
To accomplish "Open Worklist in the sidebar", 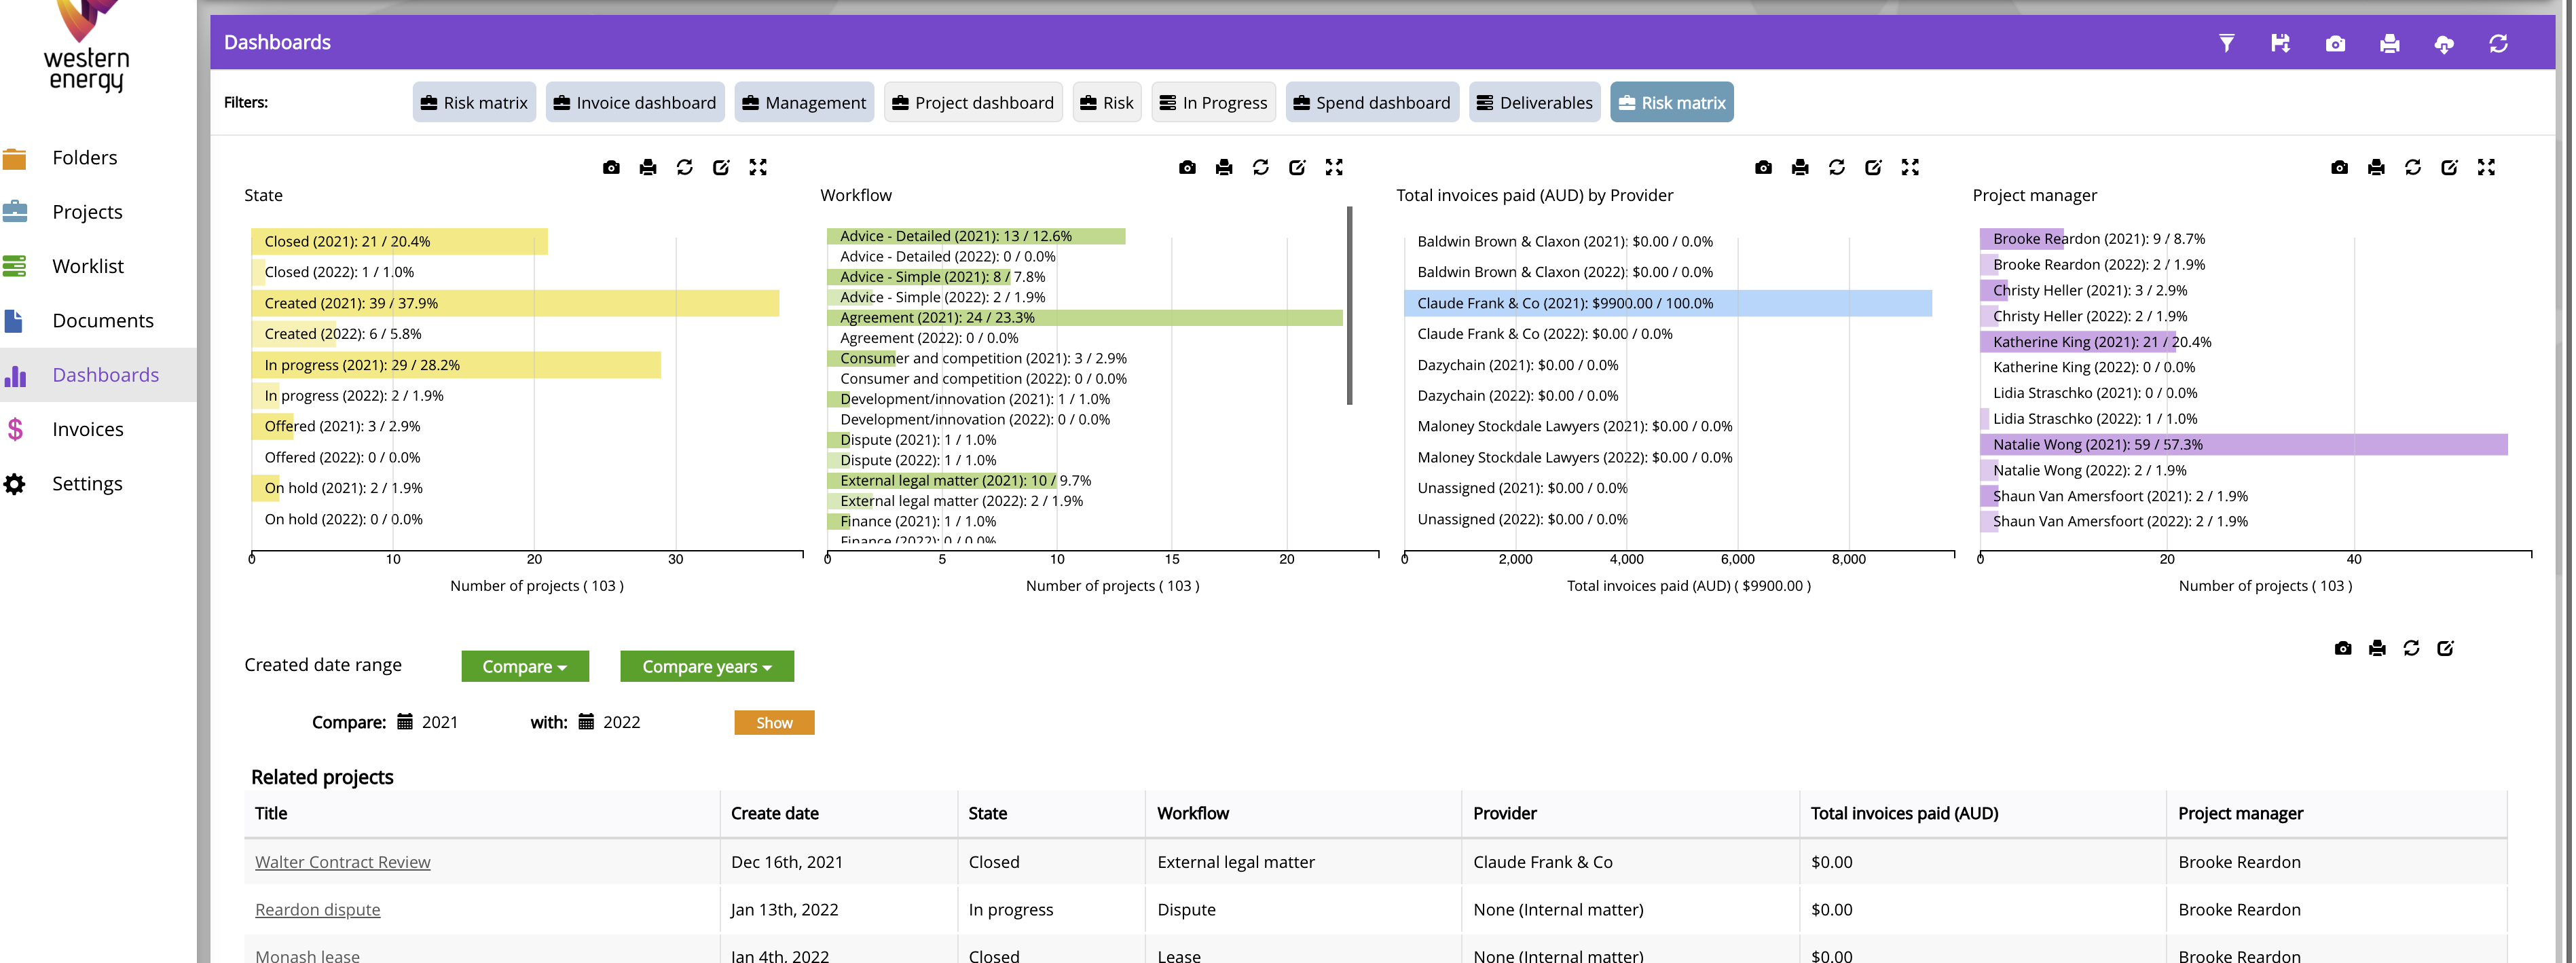I will 88,266.
